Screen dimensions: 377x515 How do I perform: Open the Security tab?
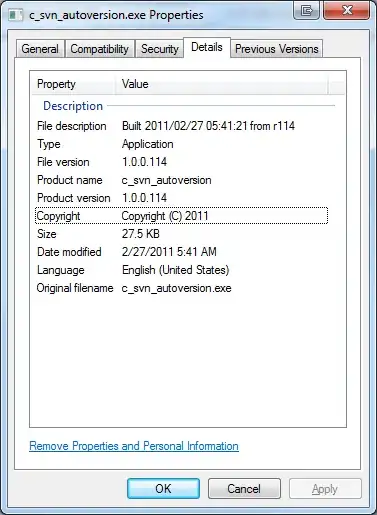tap(159, 49)
